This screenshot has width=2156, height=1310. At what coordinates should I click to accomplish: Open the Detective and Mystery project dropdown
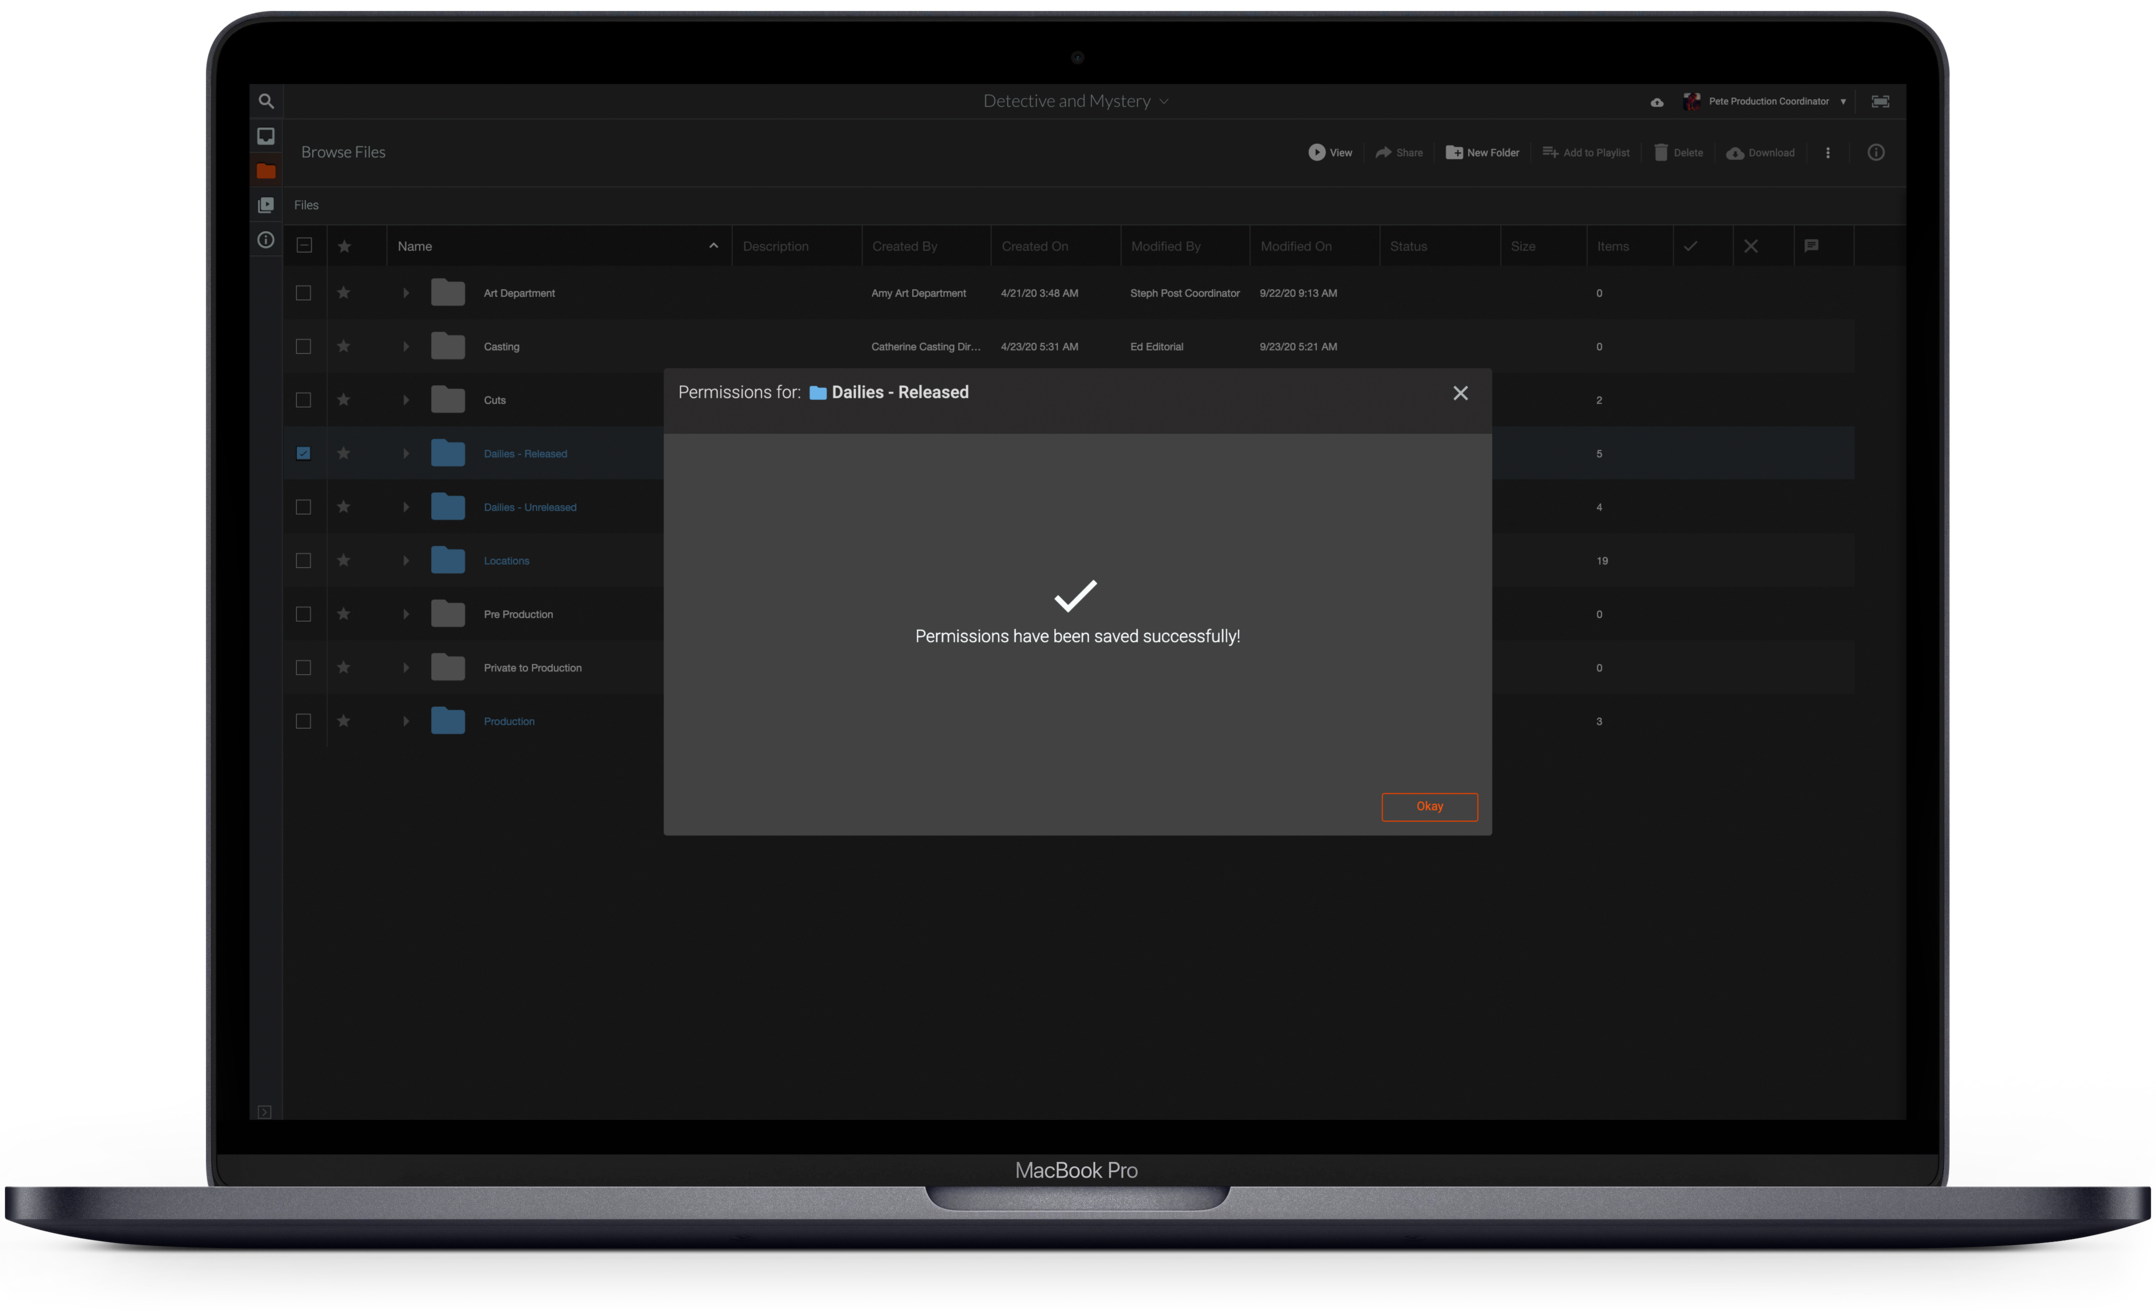(x=1075, y=101)
